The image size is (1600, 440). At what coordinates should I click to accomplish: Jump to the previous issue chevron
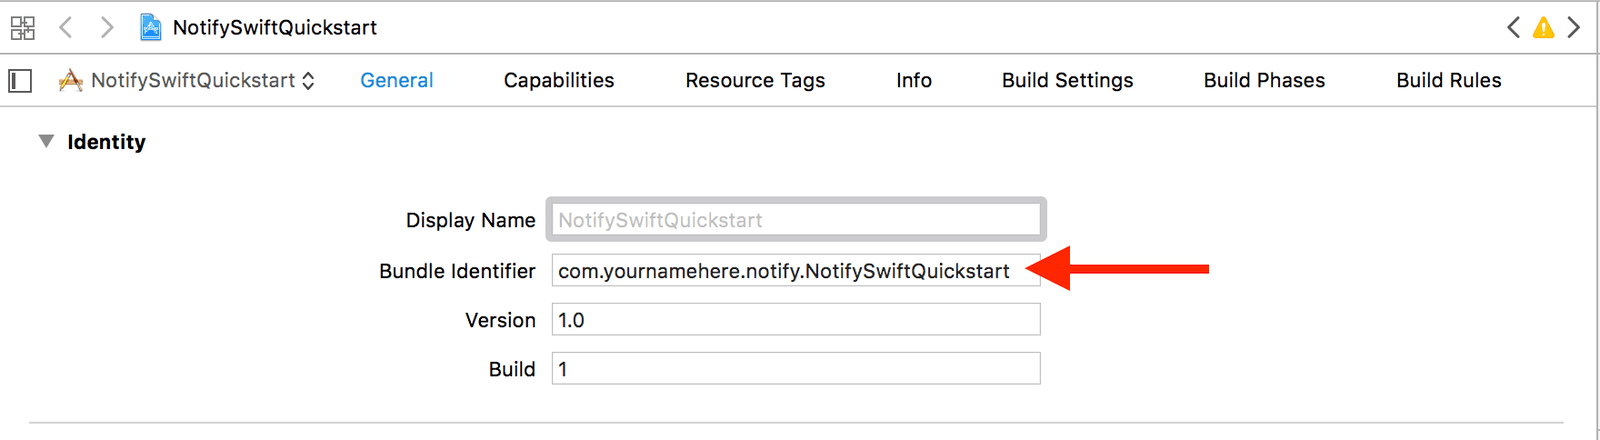(1513, 28)
